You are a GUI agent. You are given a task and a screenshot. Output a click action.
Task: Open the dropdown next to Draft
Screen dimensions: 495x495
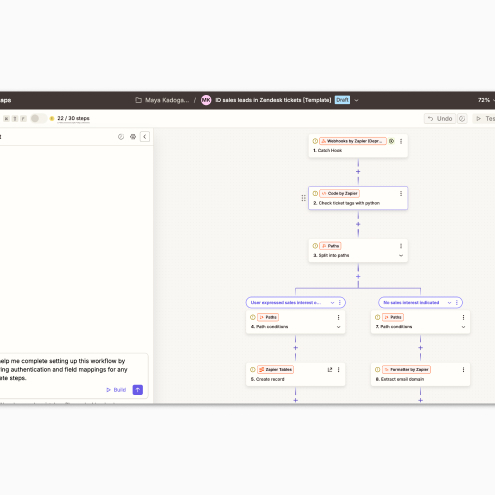point(356,100)
